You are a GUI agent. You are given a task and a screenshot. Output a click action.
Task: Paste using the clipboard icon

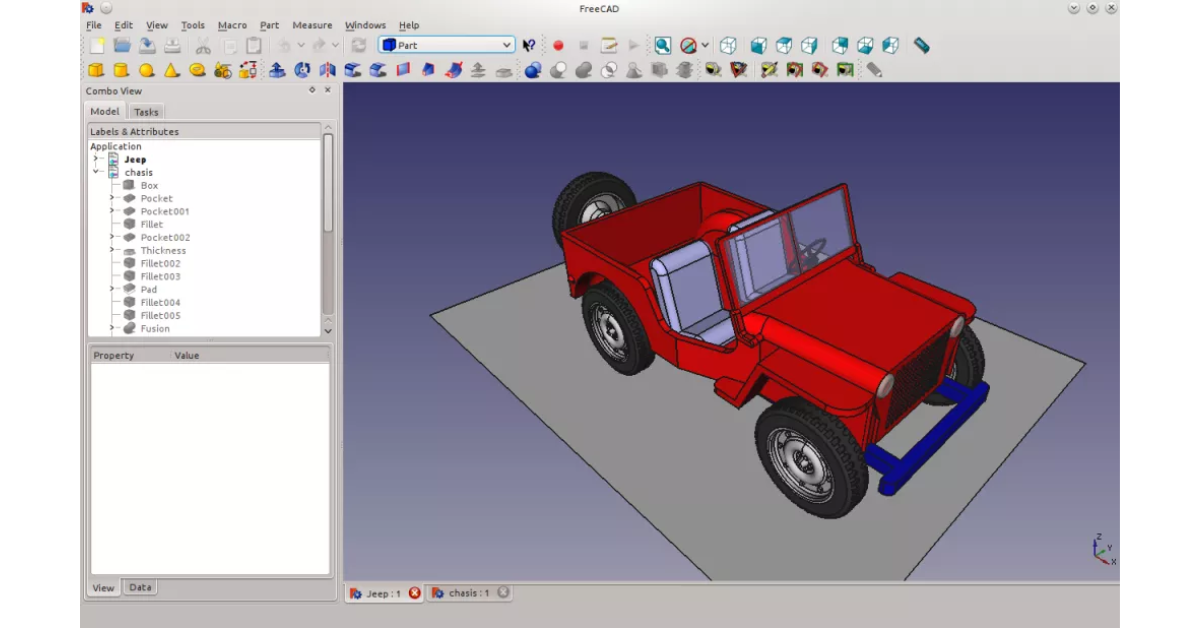pos(254,45)
